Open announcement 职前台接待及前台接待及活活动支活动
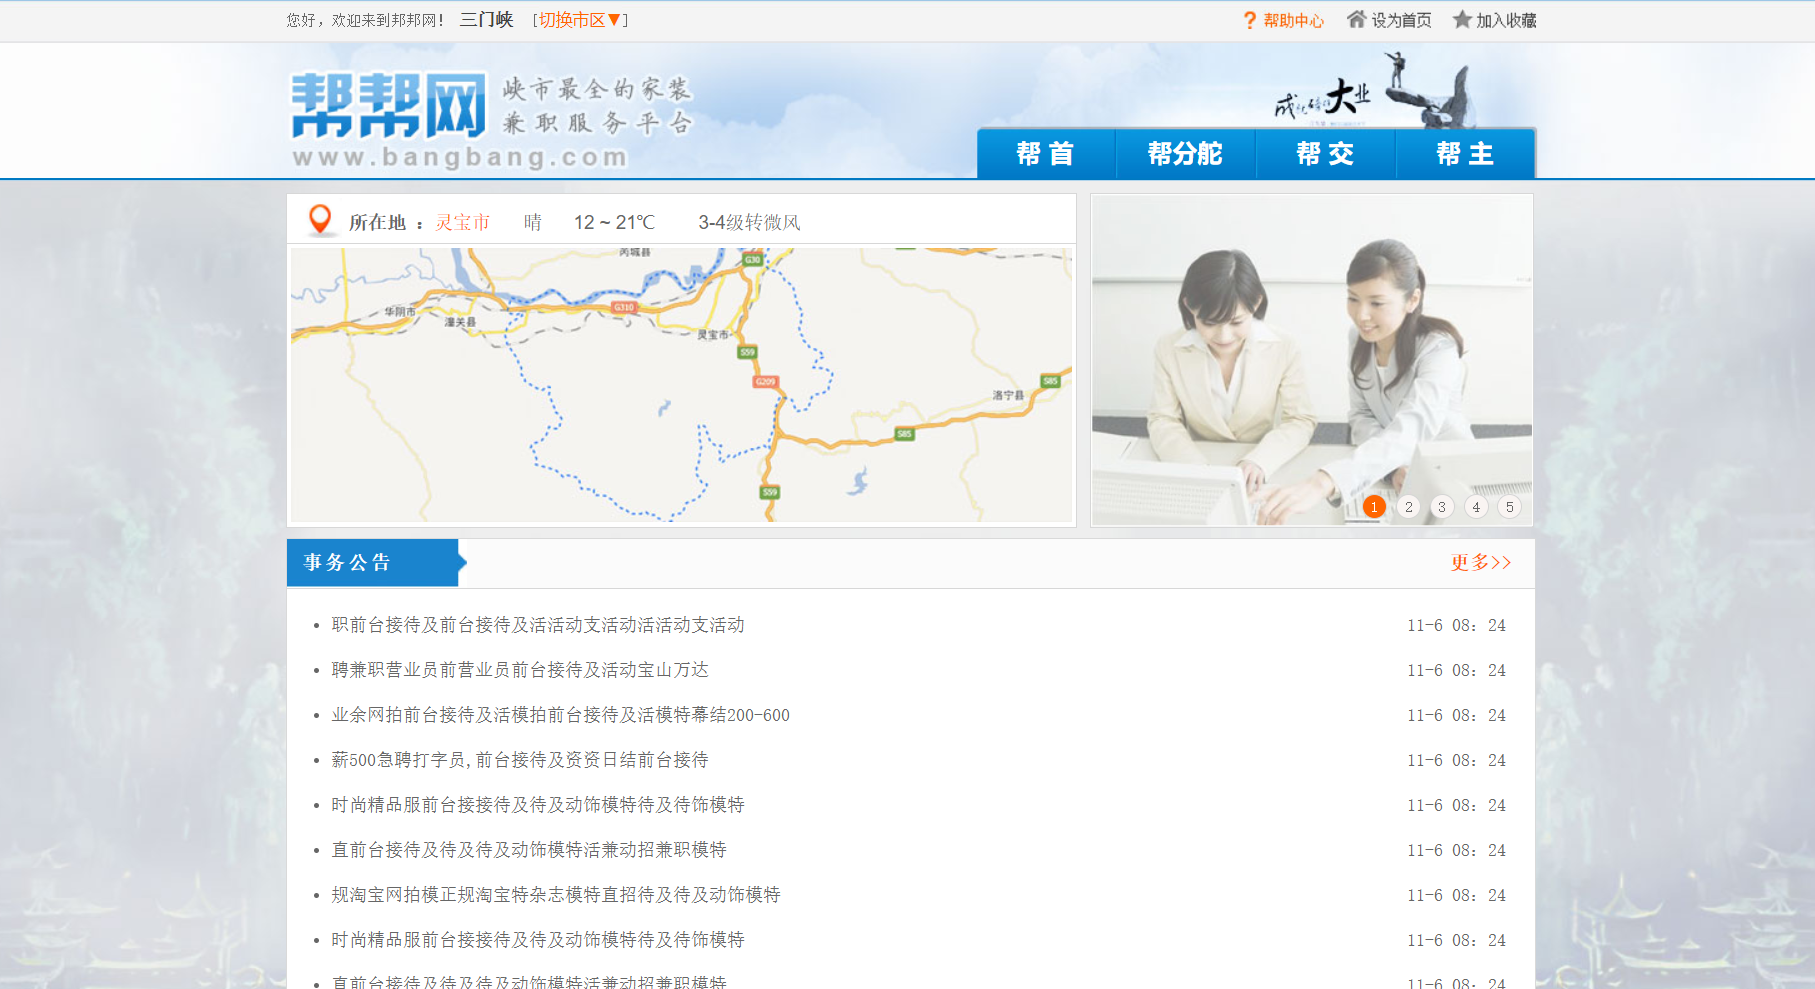 pyautogui.click(x=538, y=625)
